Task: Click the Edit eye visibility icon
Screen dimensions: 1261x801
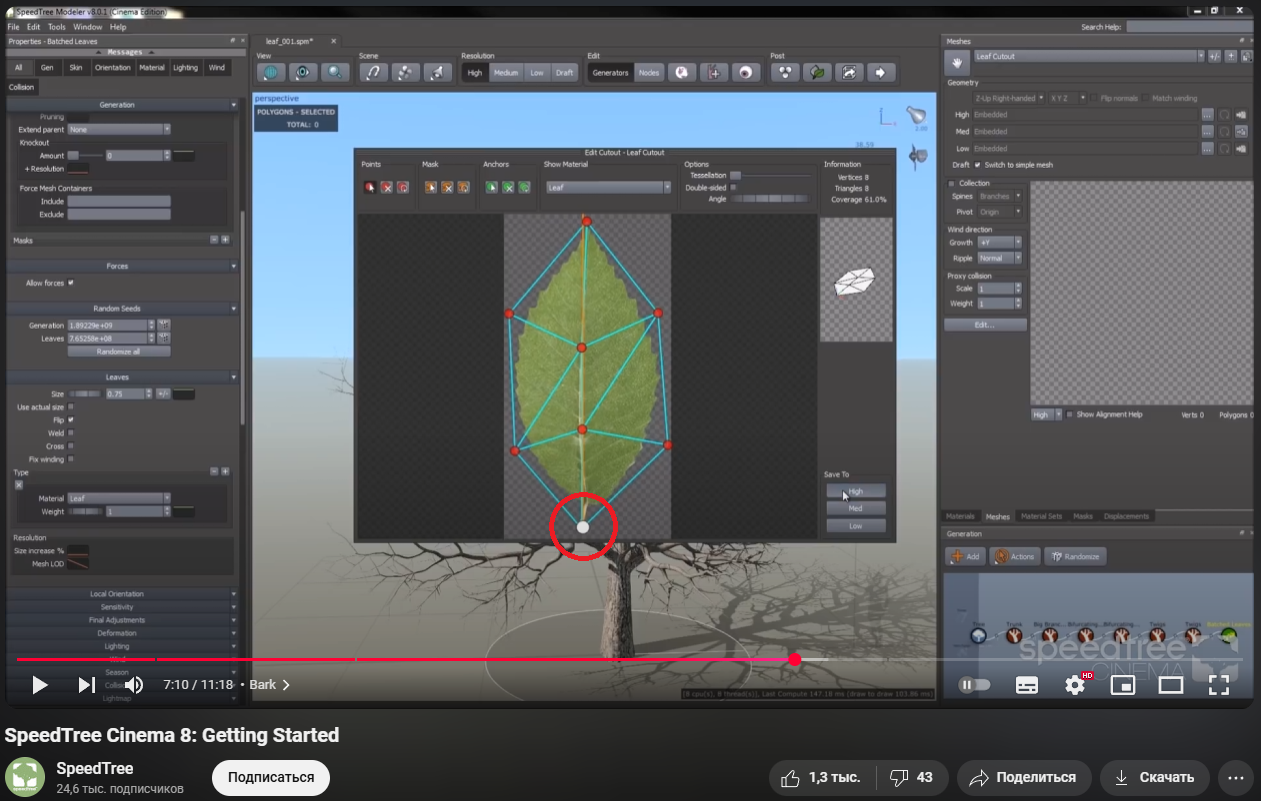Action: tap(745, 72)
